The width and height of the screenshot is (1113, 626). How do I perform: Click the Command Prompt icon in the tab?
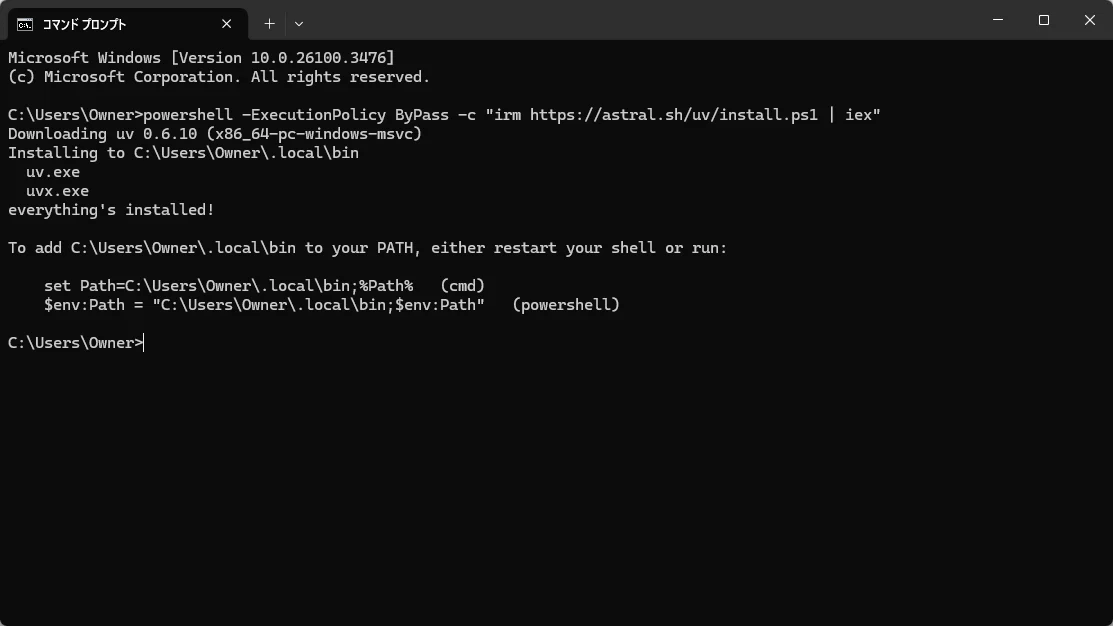click(x=25, y=25)
